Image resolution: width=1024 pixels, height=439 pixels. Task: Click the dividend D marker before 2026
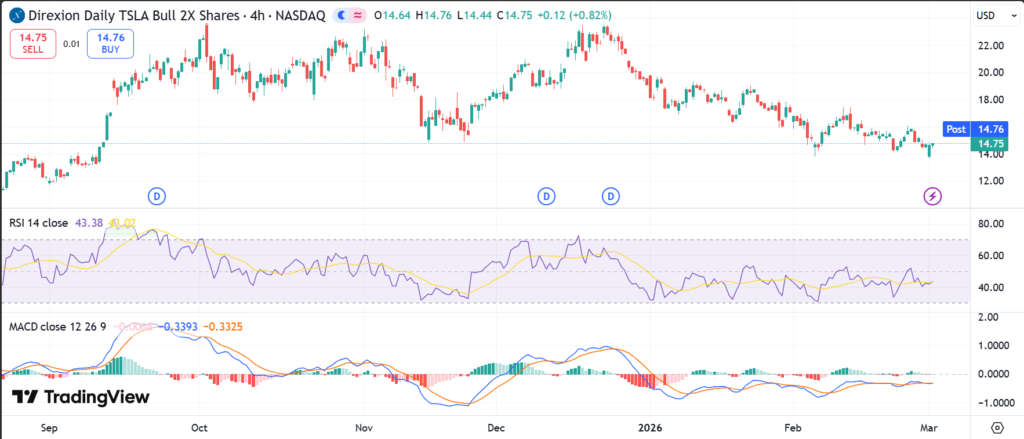[x=611, y=196]
